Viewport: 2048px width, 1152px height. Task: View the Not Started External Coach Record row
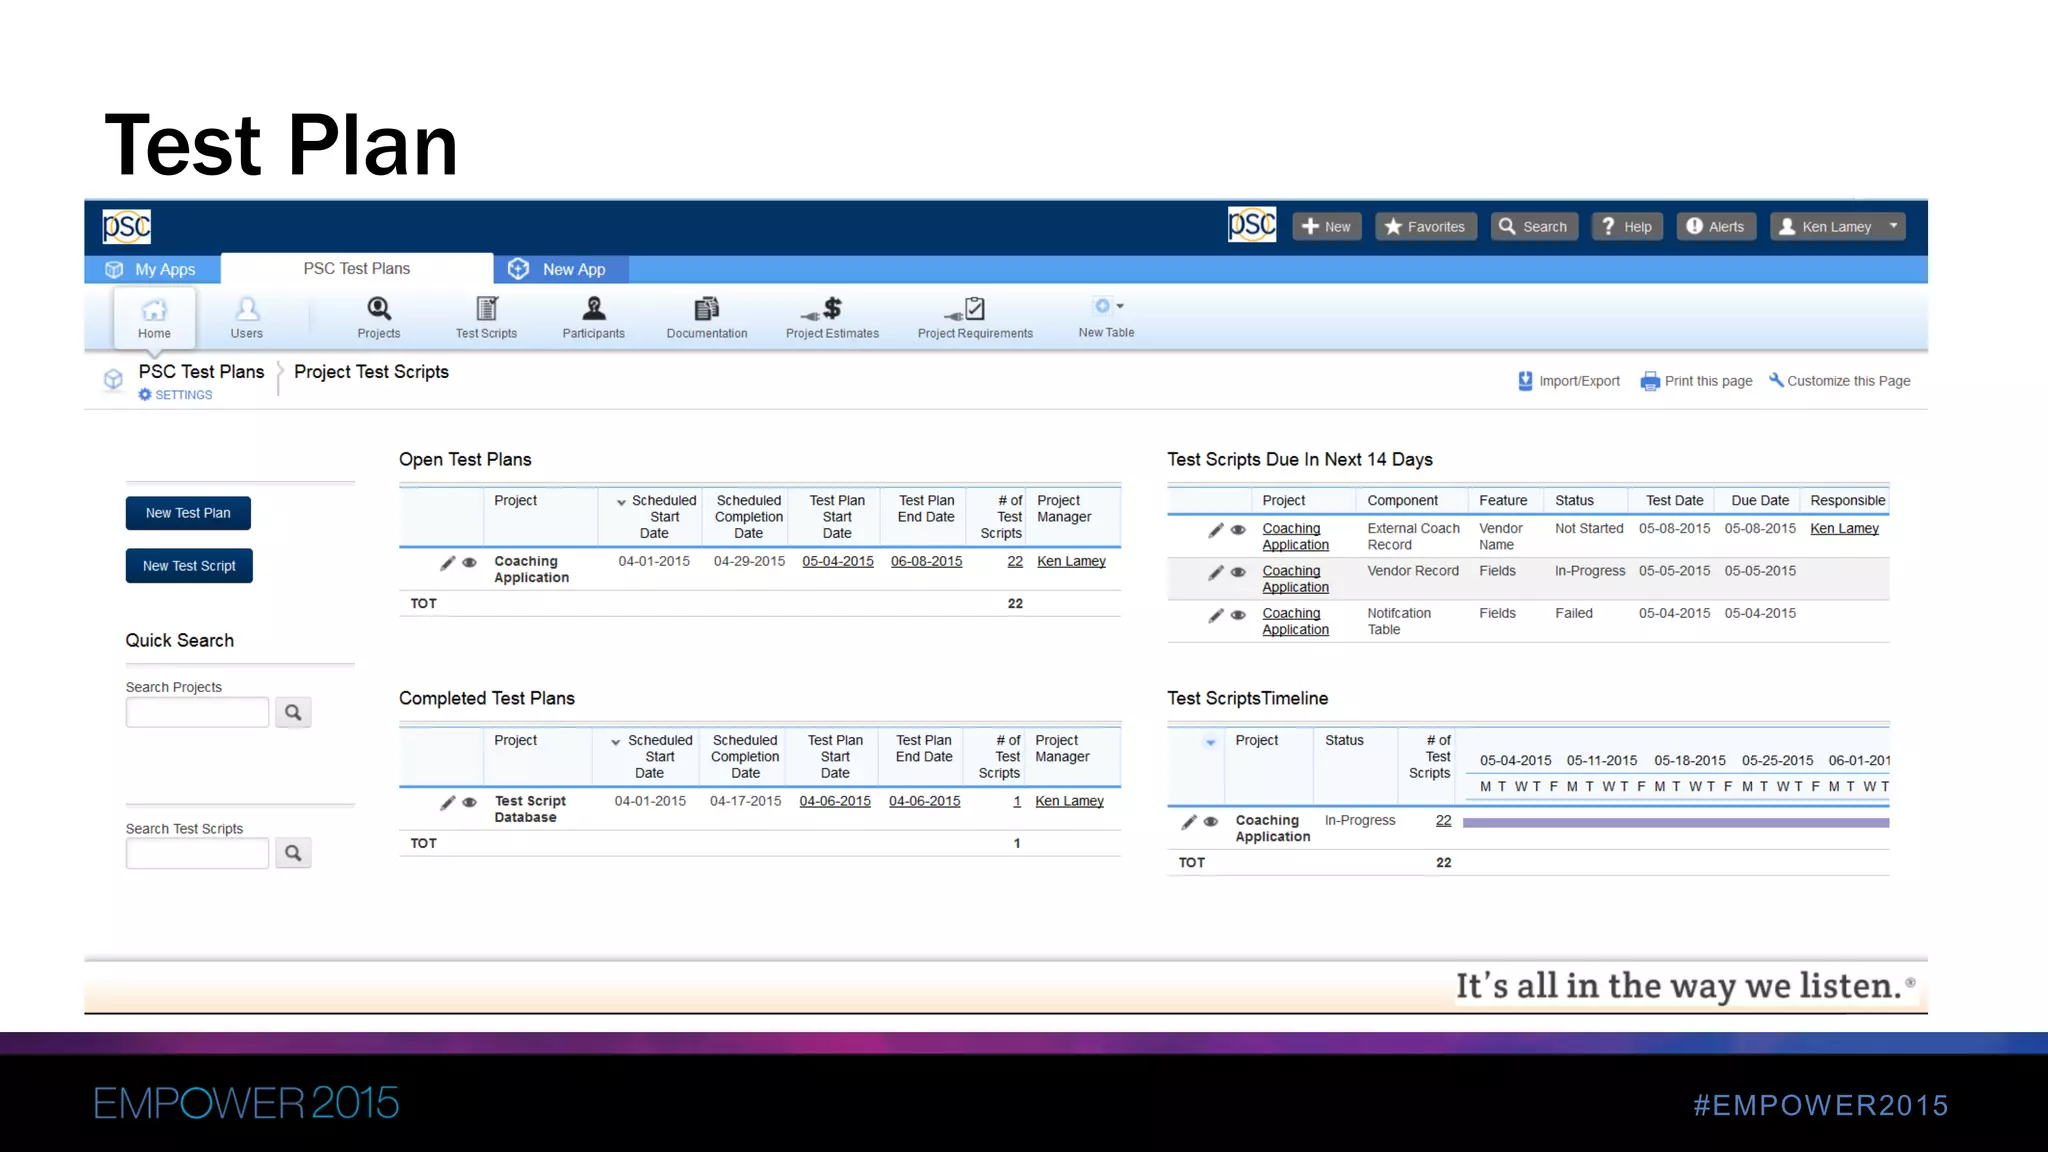pos(1238,530)
